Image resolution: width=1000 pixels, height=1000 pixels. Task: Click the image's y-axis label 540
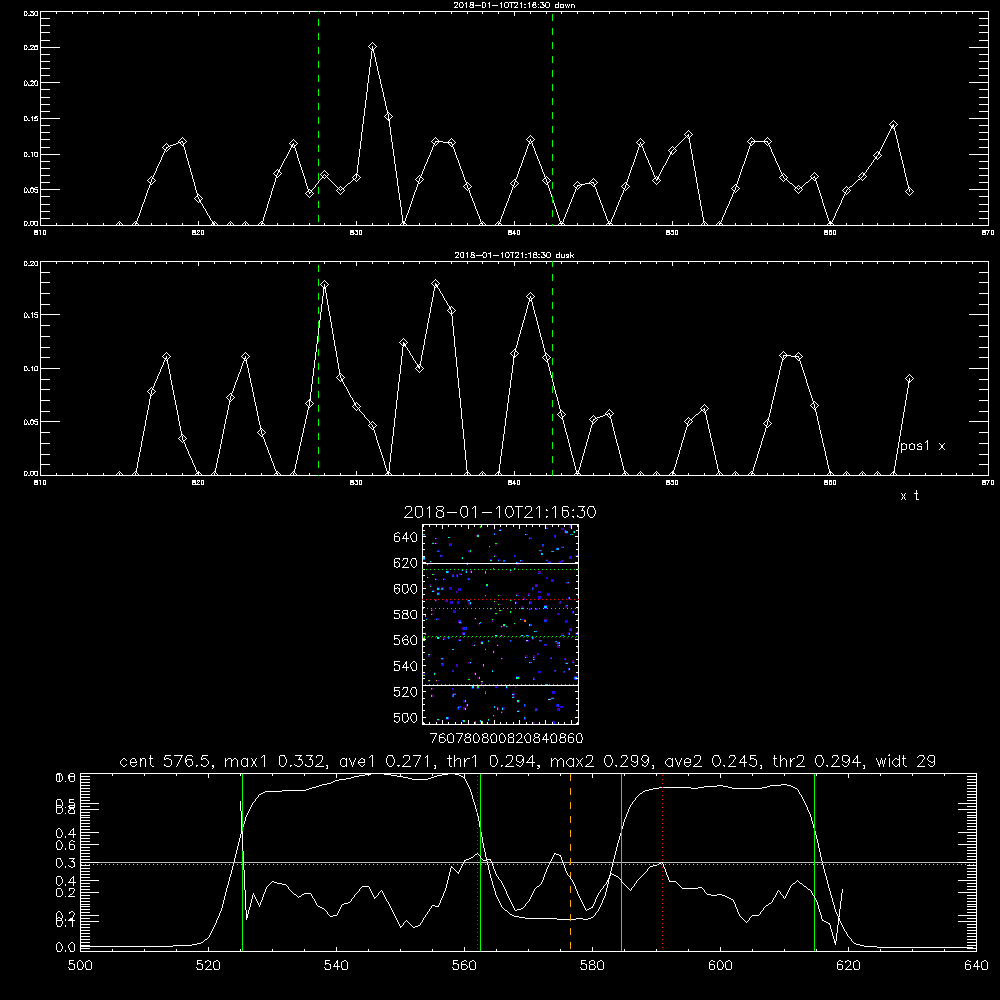coord(406,666)
